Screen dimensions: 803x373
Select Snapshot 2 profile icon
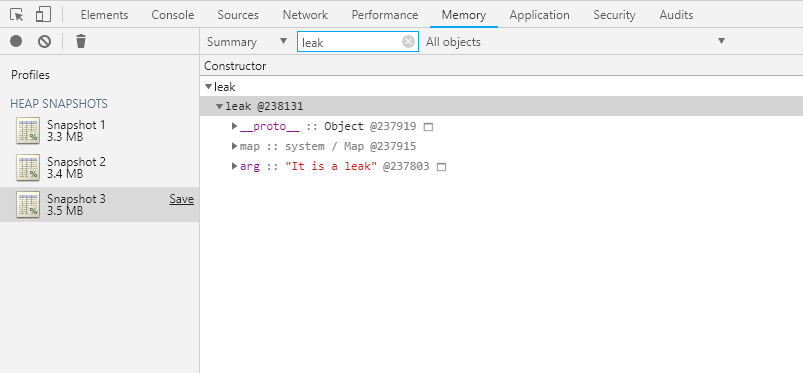click(28, 168)
